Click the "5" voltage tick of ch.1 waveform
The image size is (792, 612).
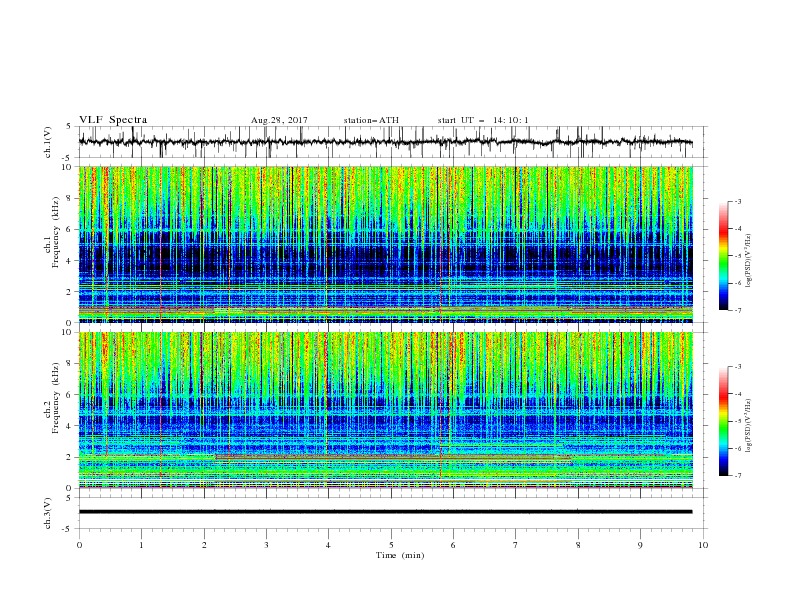pyautogui.click(x=69, y=127)
